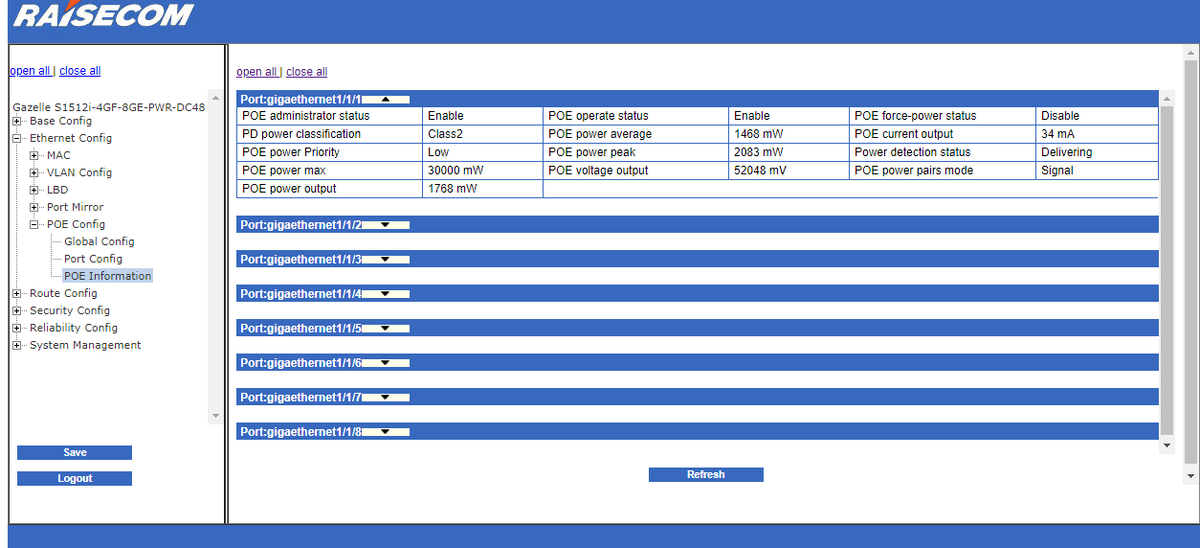This screenshot has width=1200, height=548.
Task: Expand the gigaethernet1/1/6 port section
Action: tap(388, 363)
